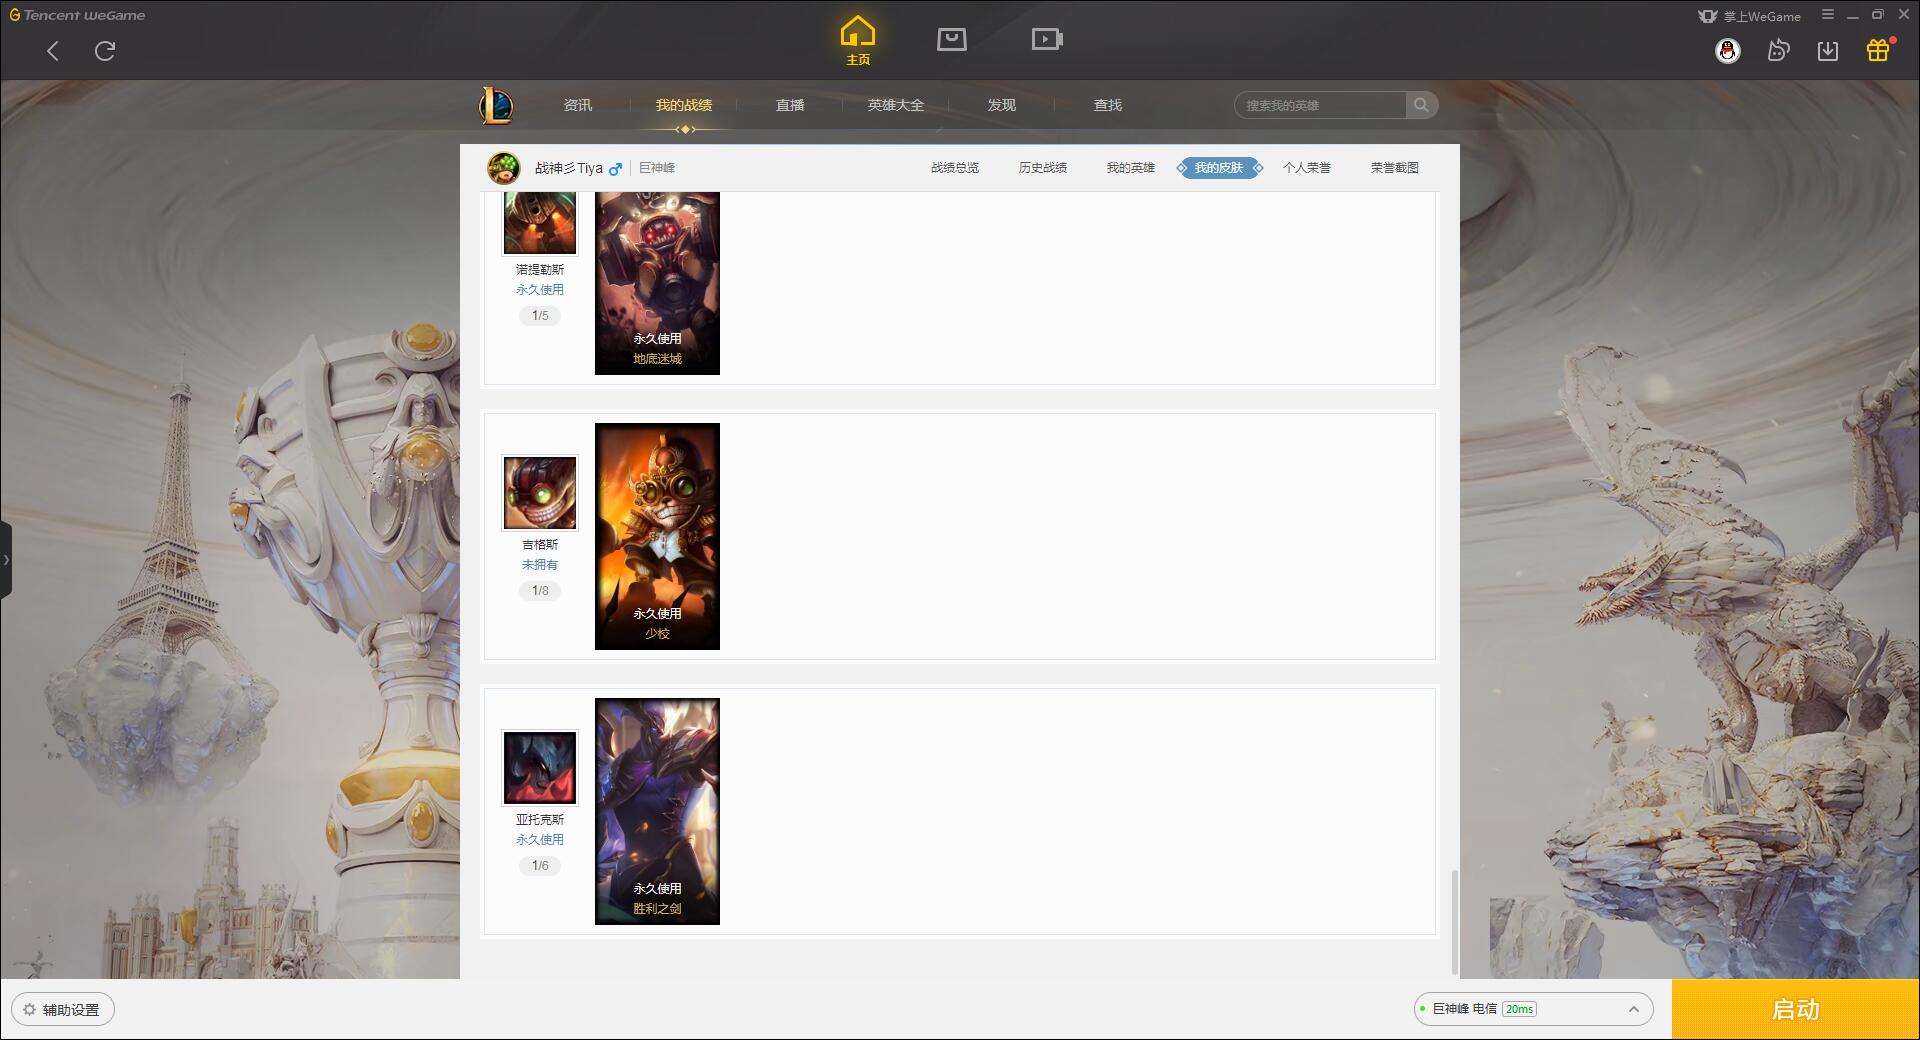Select the 我的皮肤 sub-tab
Image resolution: width=1920 pixels, height=1040 pixels.
coord(1219,168)
